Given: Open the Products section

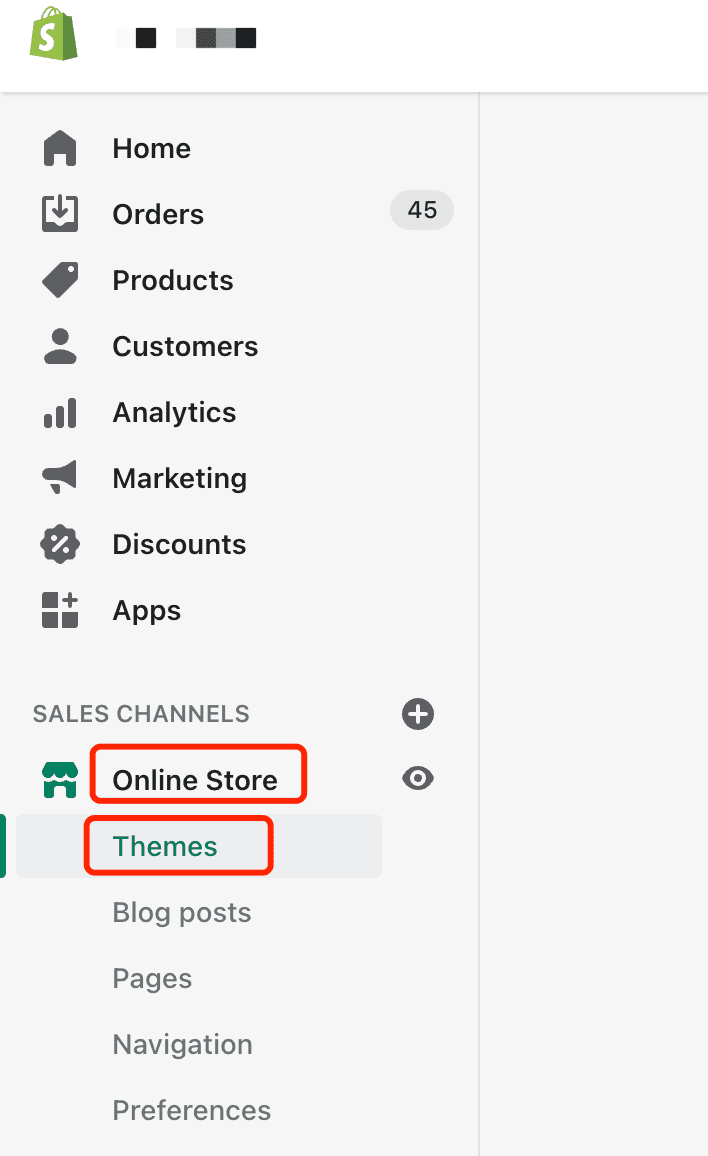Looking at the screenshot, I should (173, 280).
